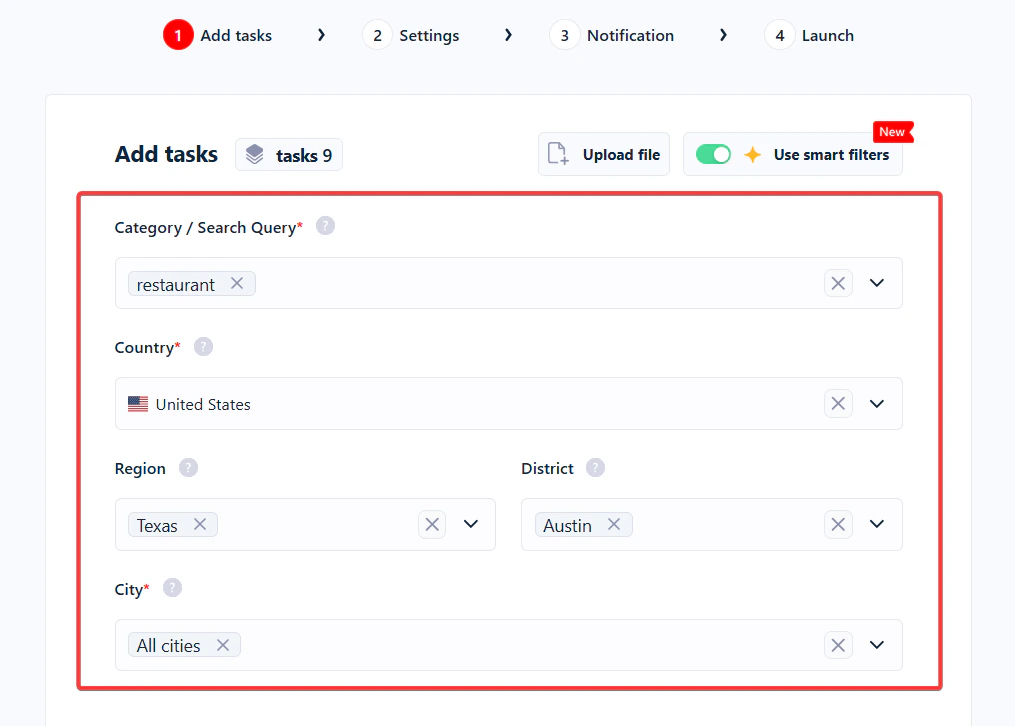This screenshot has height=726, width=1015.
Task: Click the Add tasks heading
Action: [x=166, y=154]
